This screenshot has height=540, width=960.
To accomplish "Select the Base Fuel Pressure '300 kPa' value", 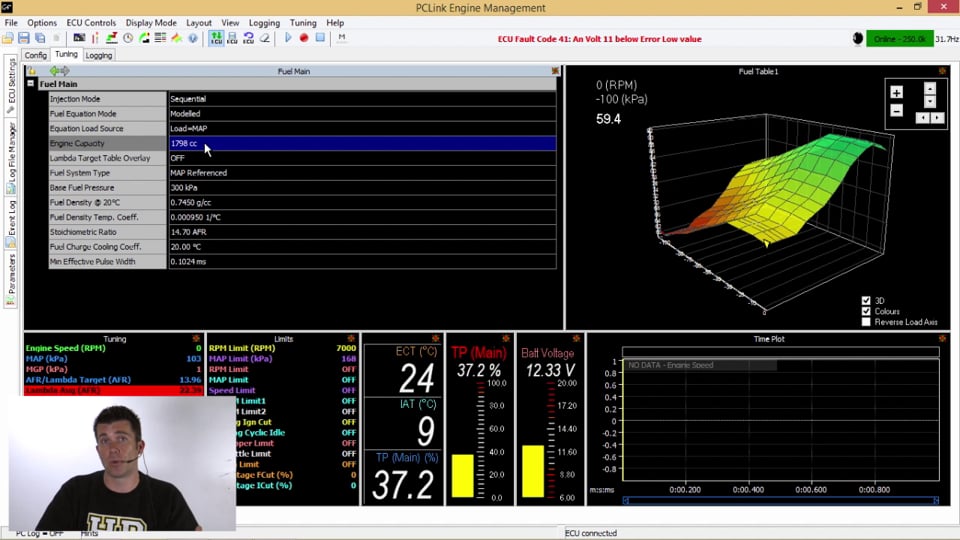I will point(362,187).
